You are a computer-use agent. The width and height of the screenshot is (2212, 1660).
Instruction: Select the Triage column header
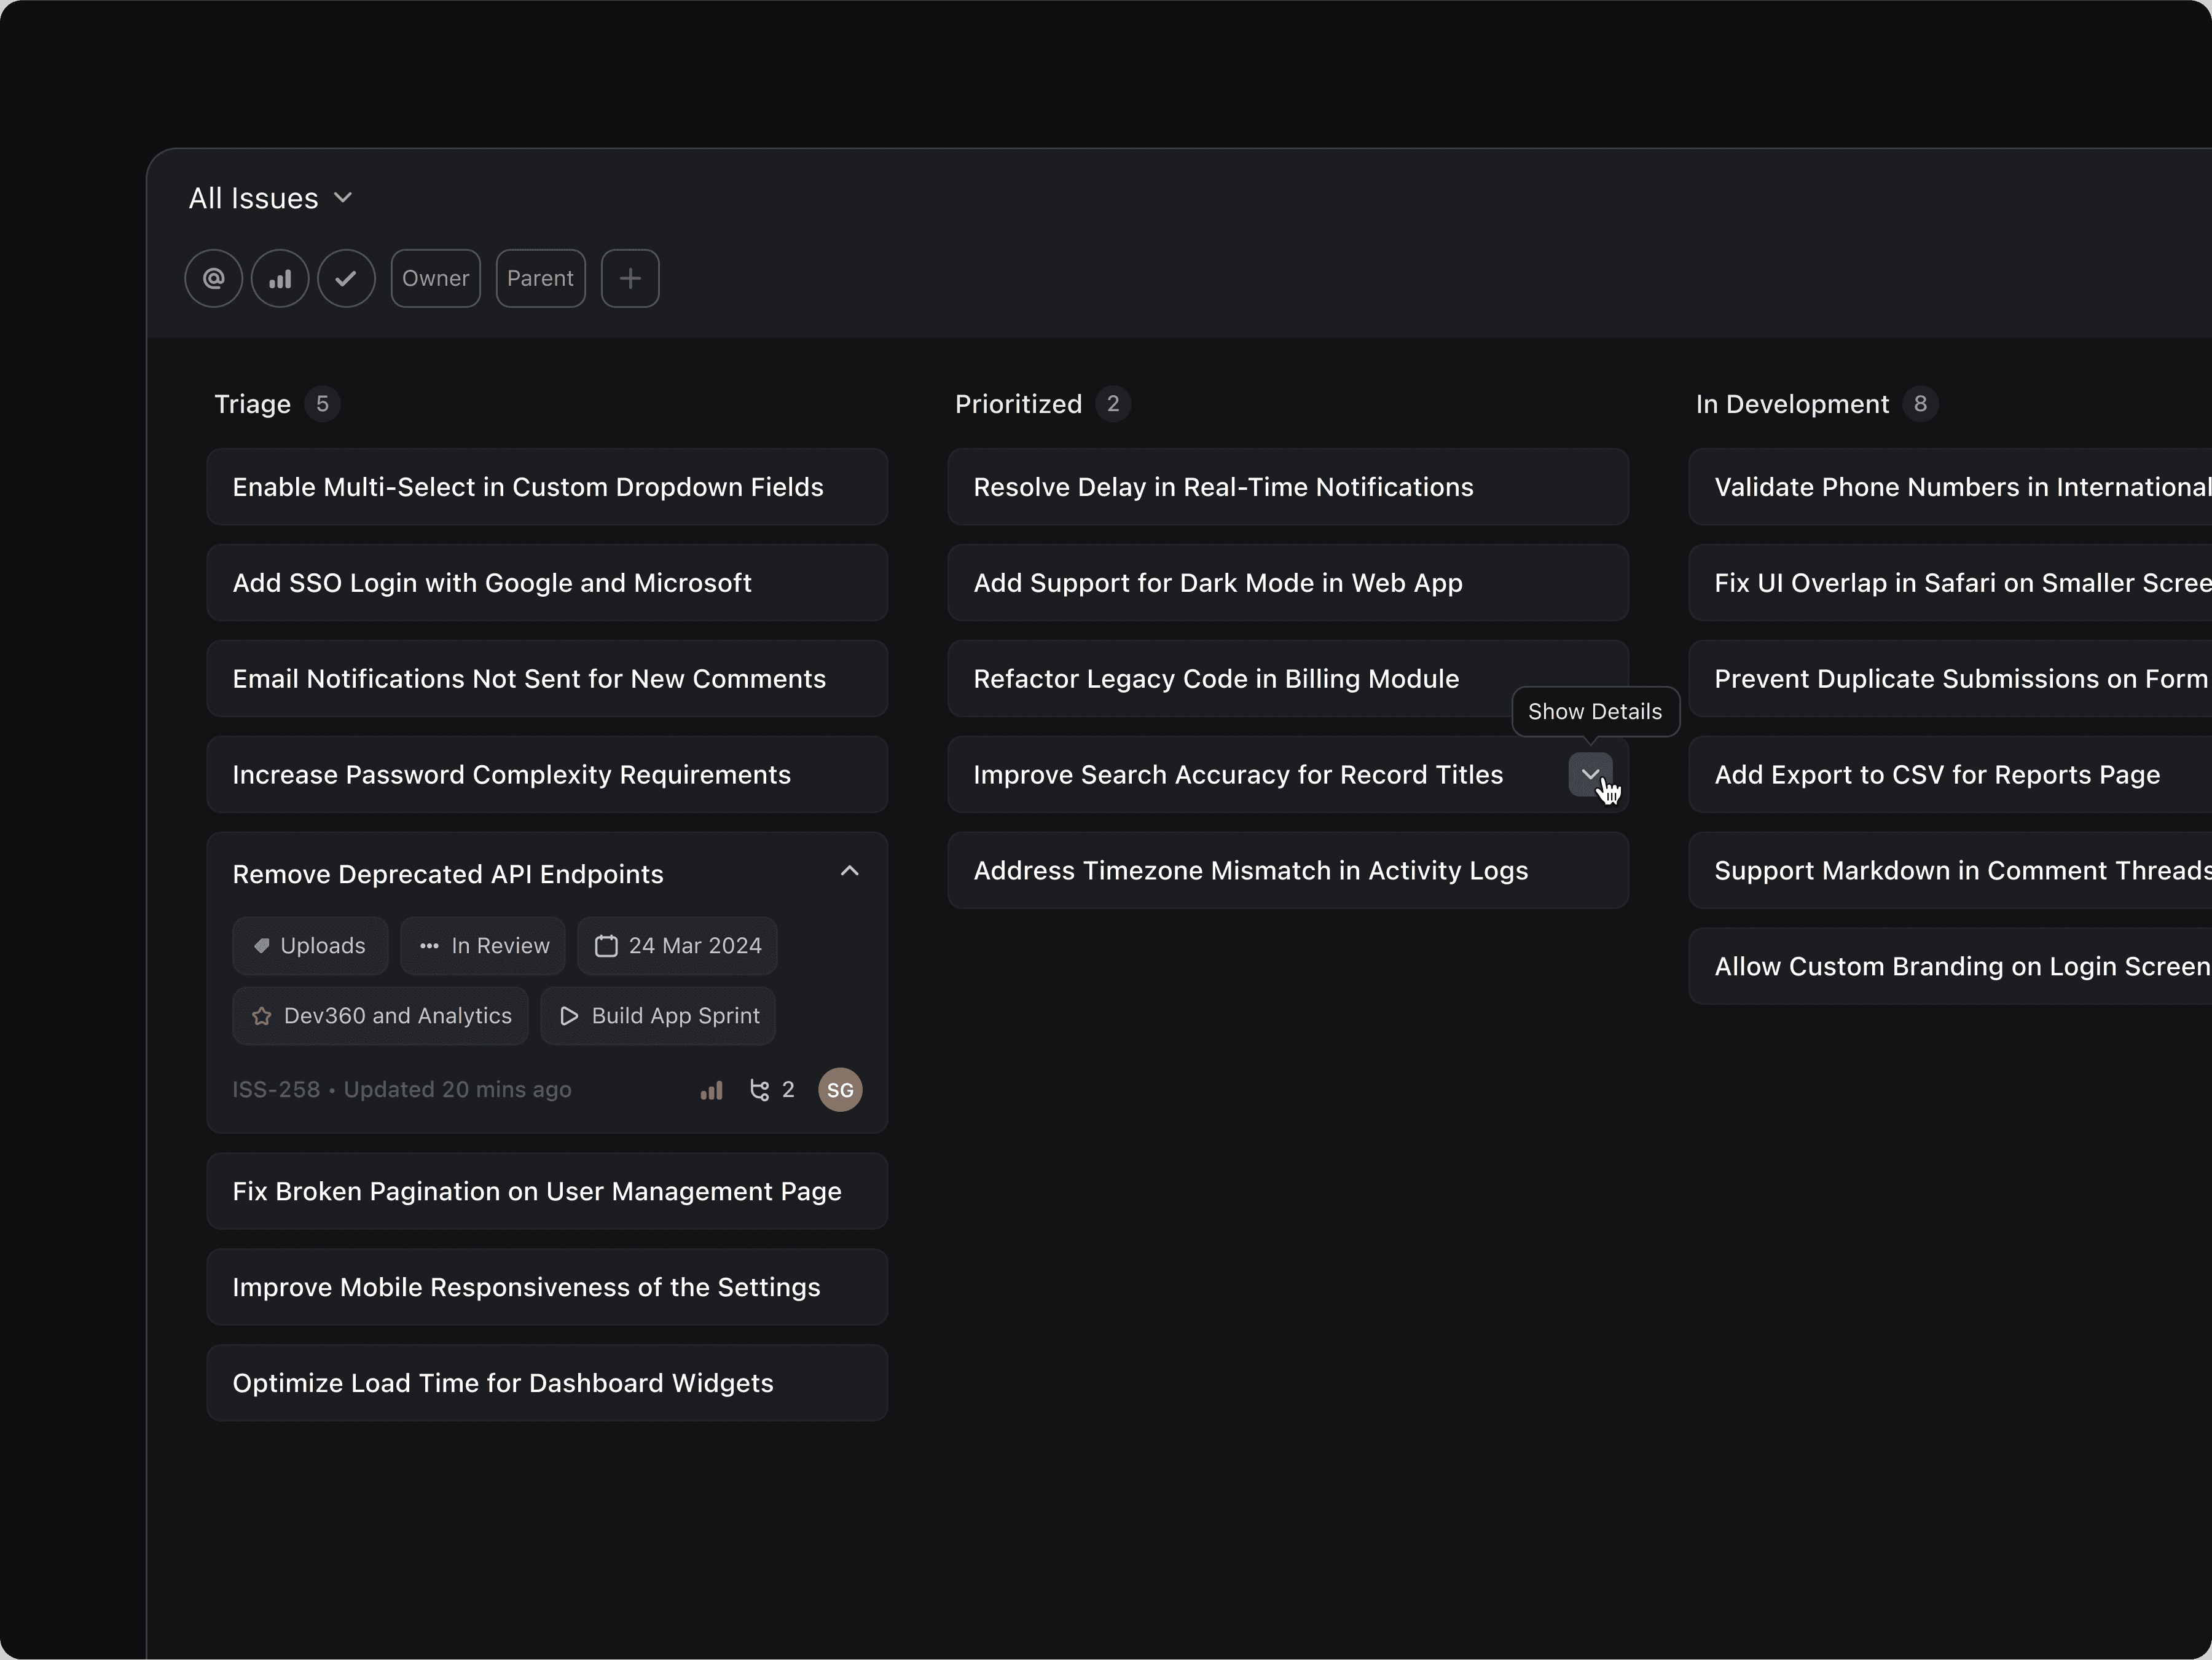pos(252,404)
